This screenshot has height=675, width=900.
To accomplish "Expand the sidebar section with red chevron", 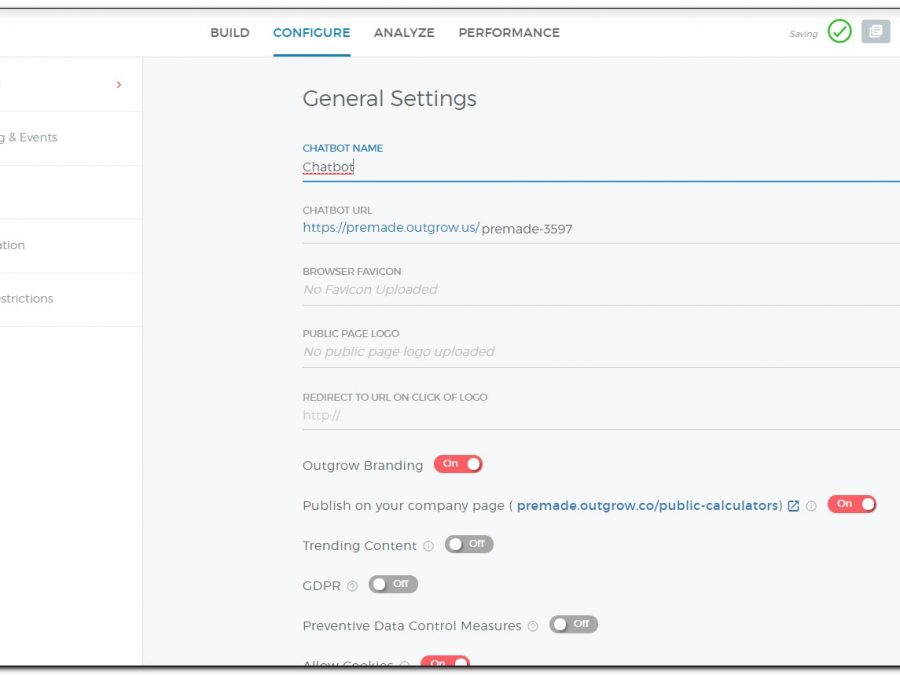I will point(119,85).
